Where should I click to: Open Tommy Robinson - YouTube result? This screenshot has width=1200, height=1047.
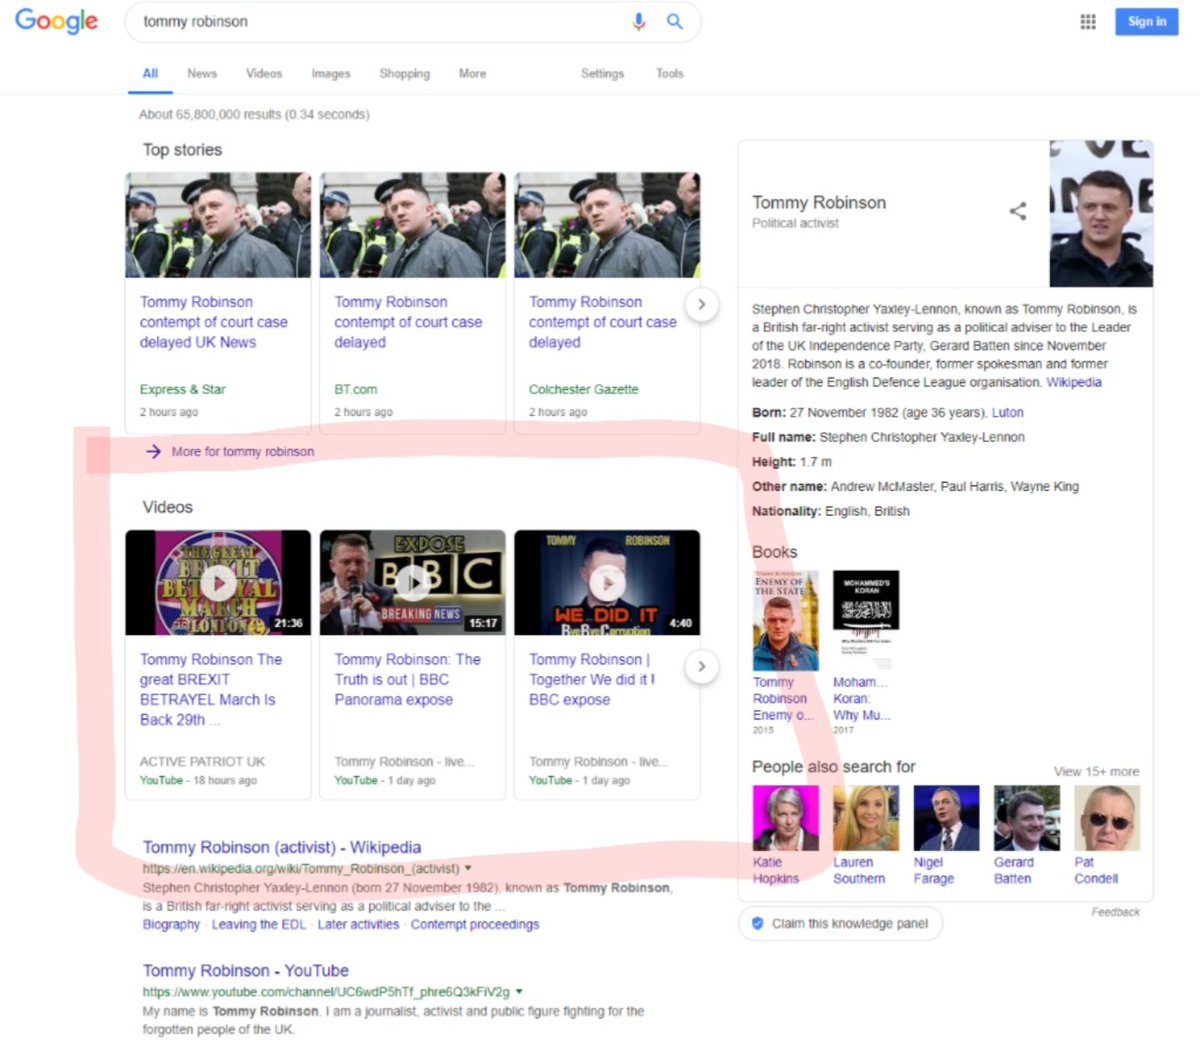point(246,970)
